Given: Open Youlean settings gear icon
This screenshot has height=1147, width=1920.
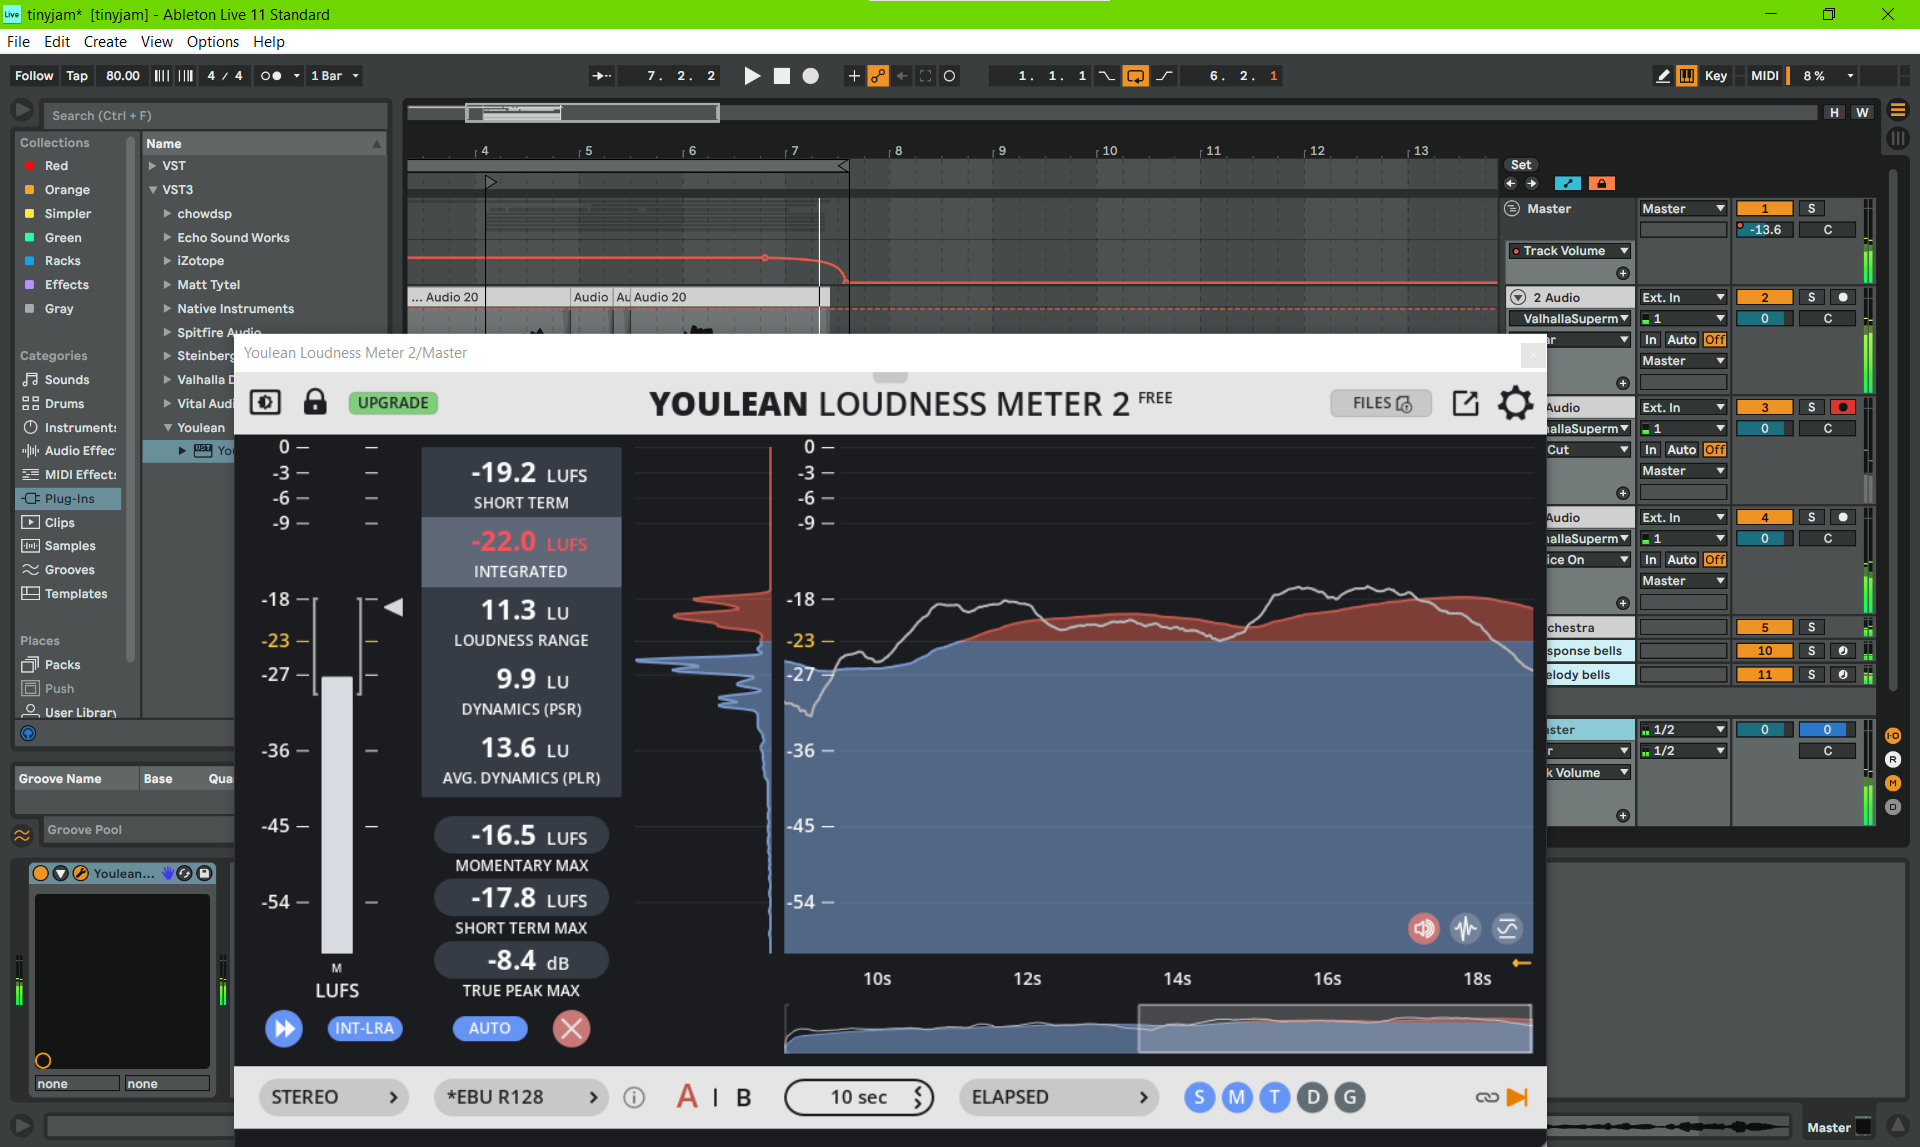Looking at the screenshot, I should point(1515,403).
